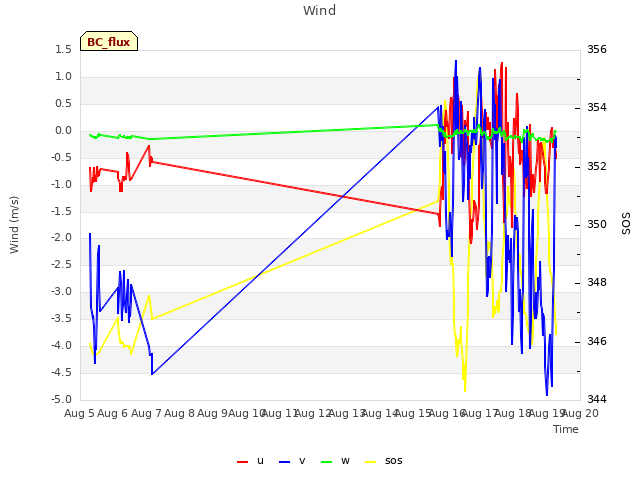Viewport: 640px width, 480px height.
Task: Click the '348' right-axis value
Action: [x=597, y=282]
